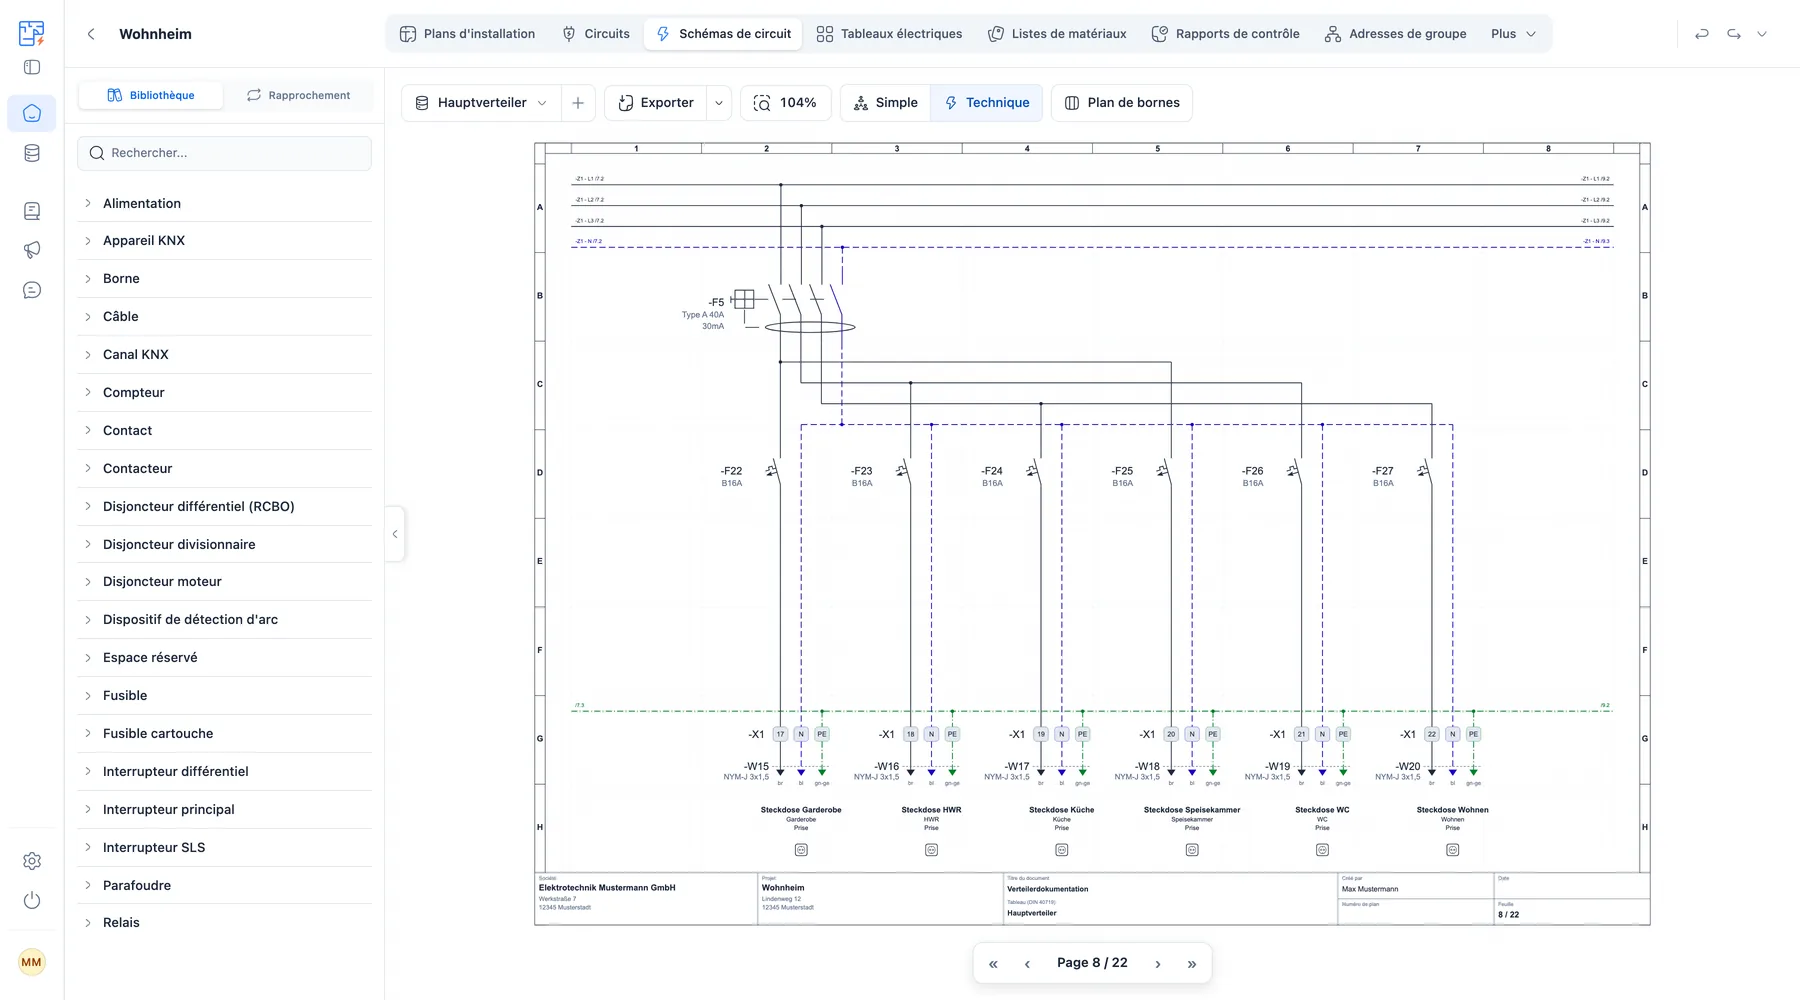Toggle the sidebar panel icon
1800x1000 pixels.
click(32, 68)
